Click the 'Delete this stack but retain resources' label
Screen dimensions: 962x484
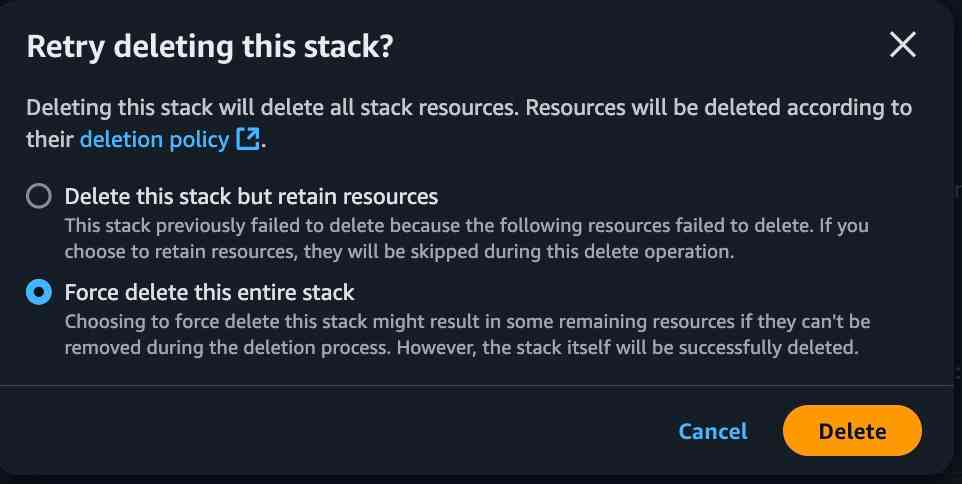(251, 196)
